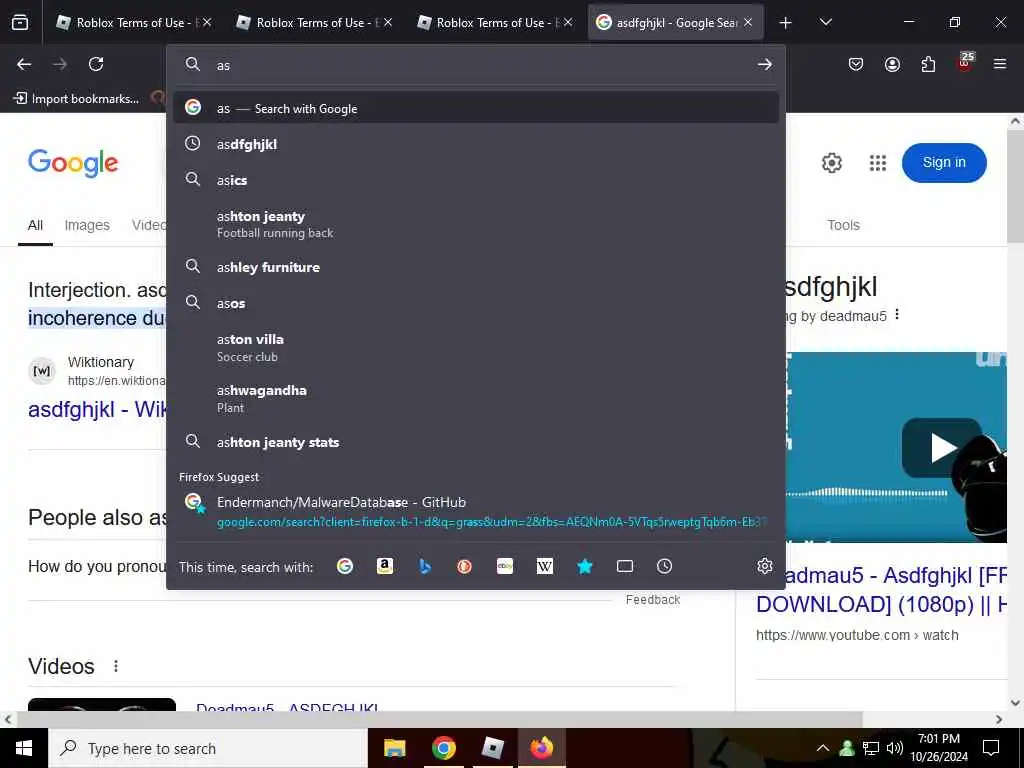The image size is (1024, 768).
Task: Search this time with Amazon icon
Action: coord(385,566)
